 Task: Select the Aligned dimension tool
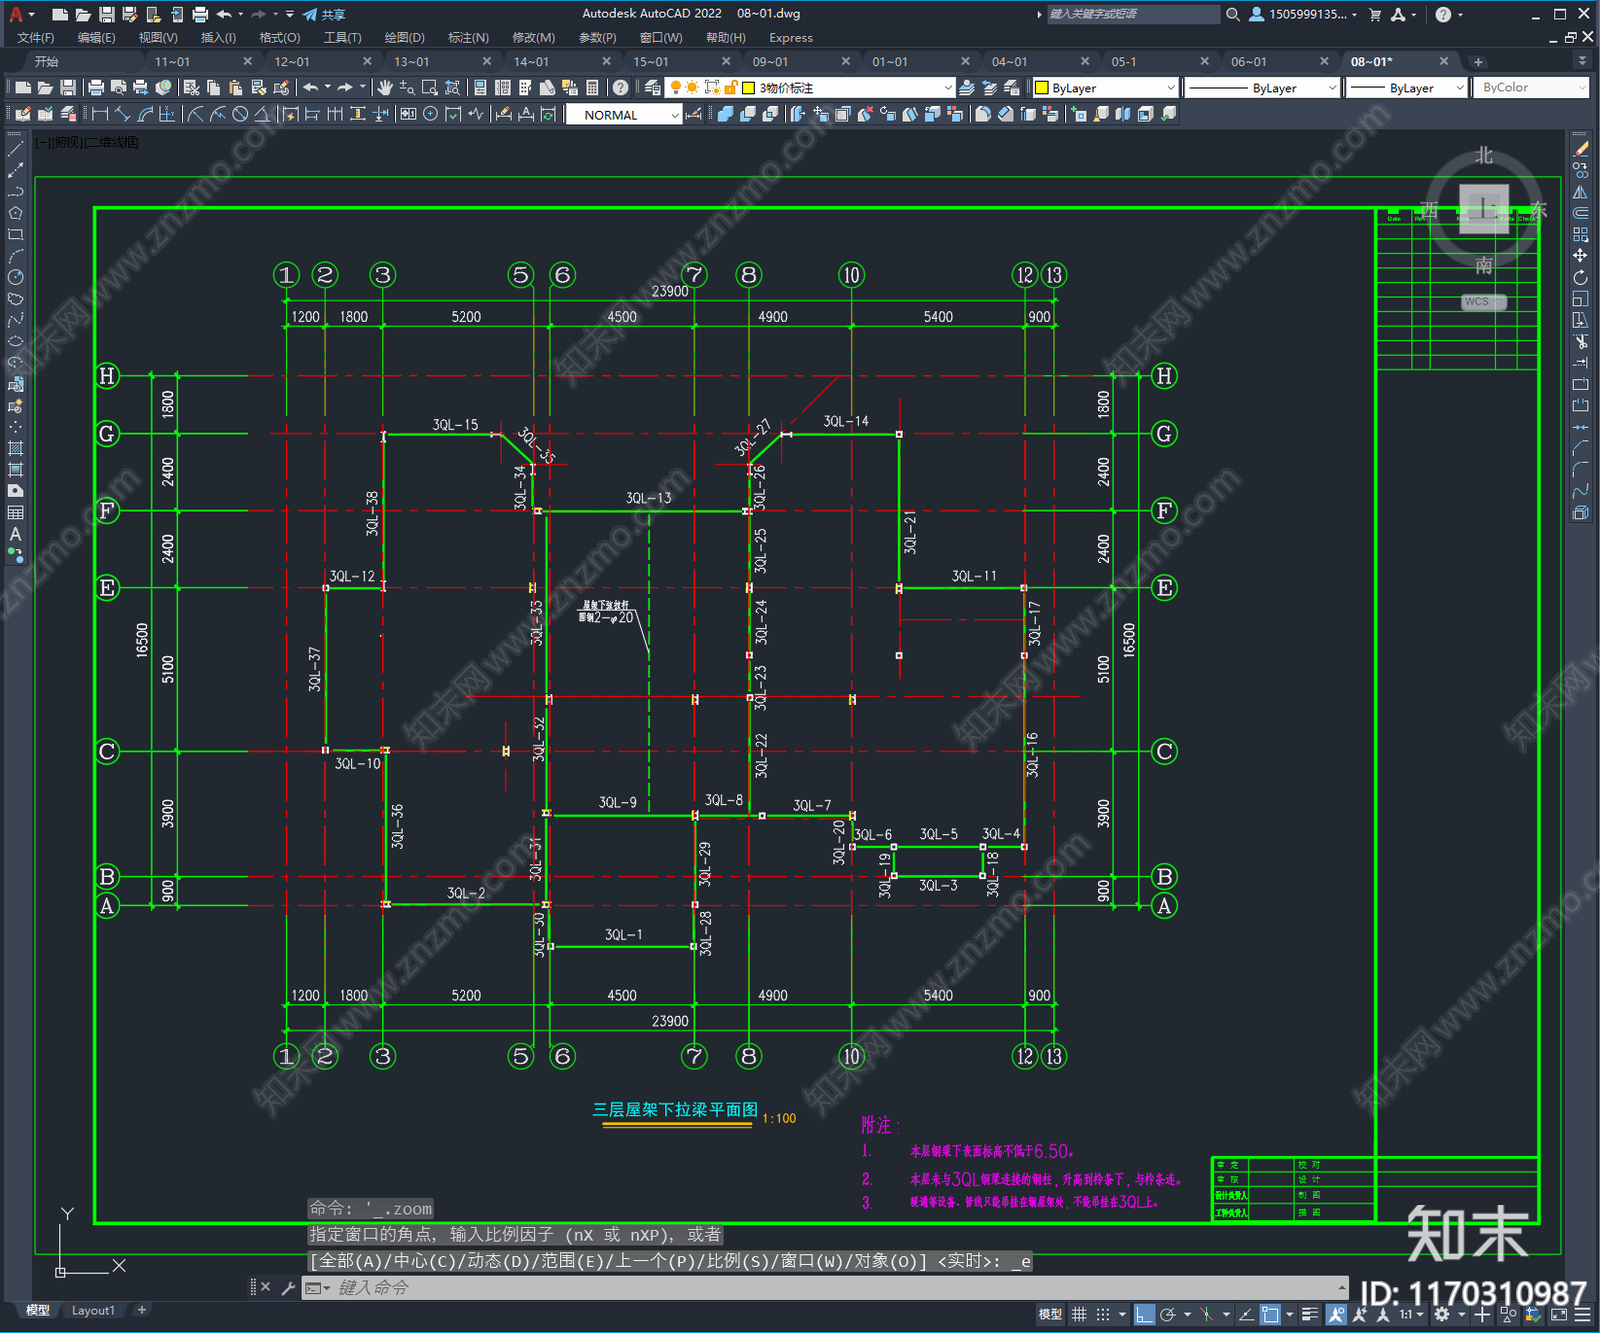[122, 114]
